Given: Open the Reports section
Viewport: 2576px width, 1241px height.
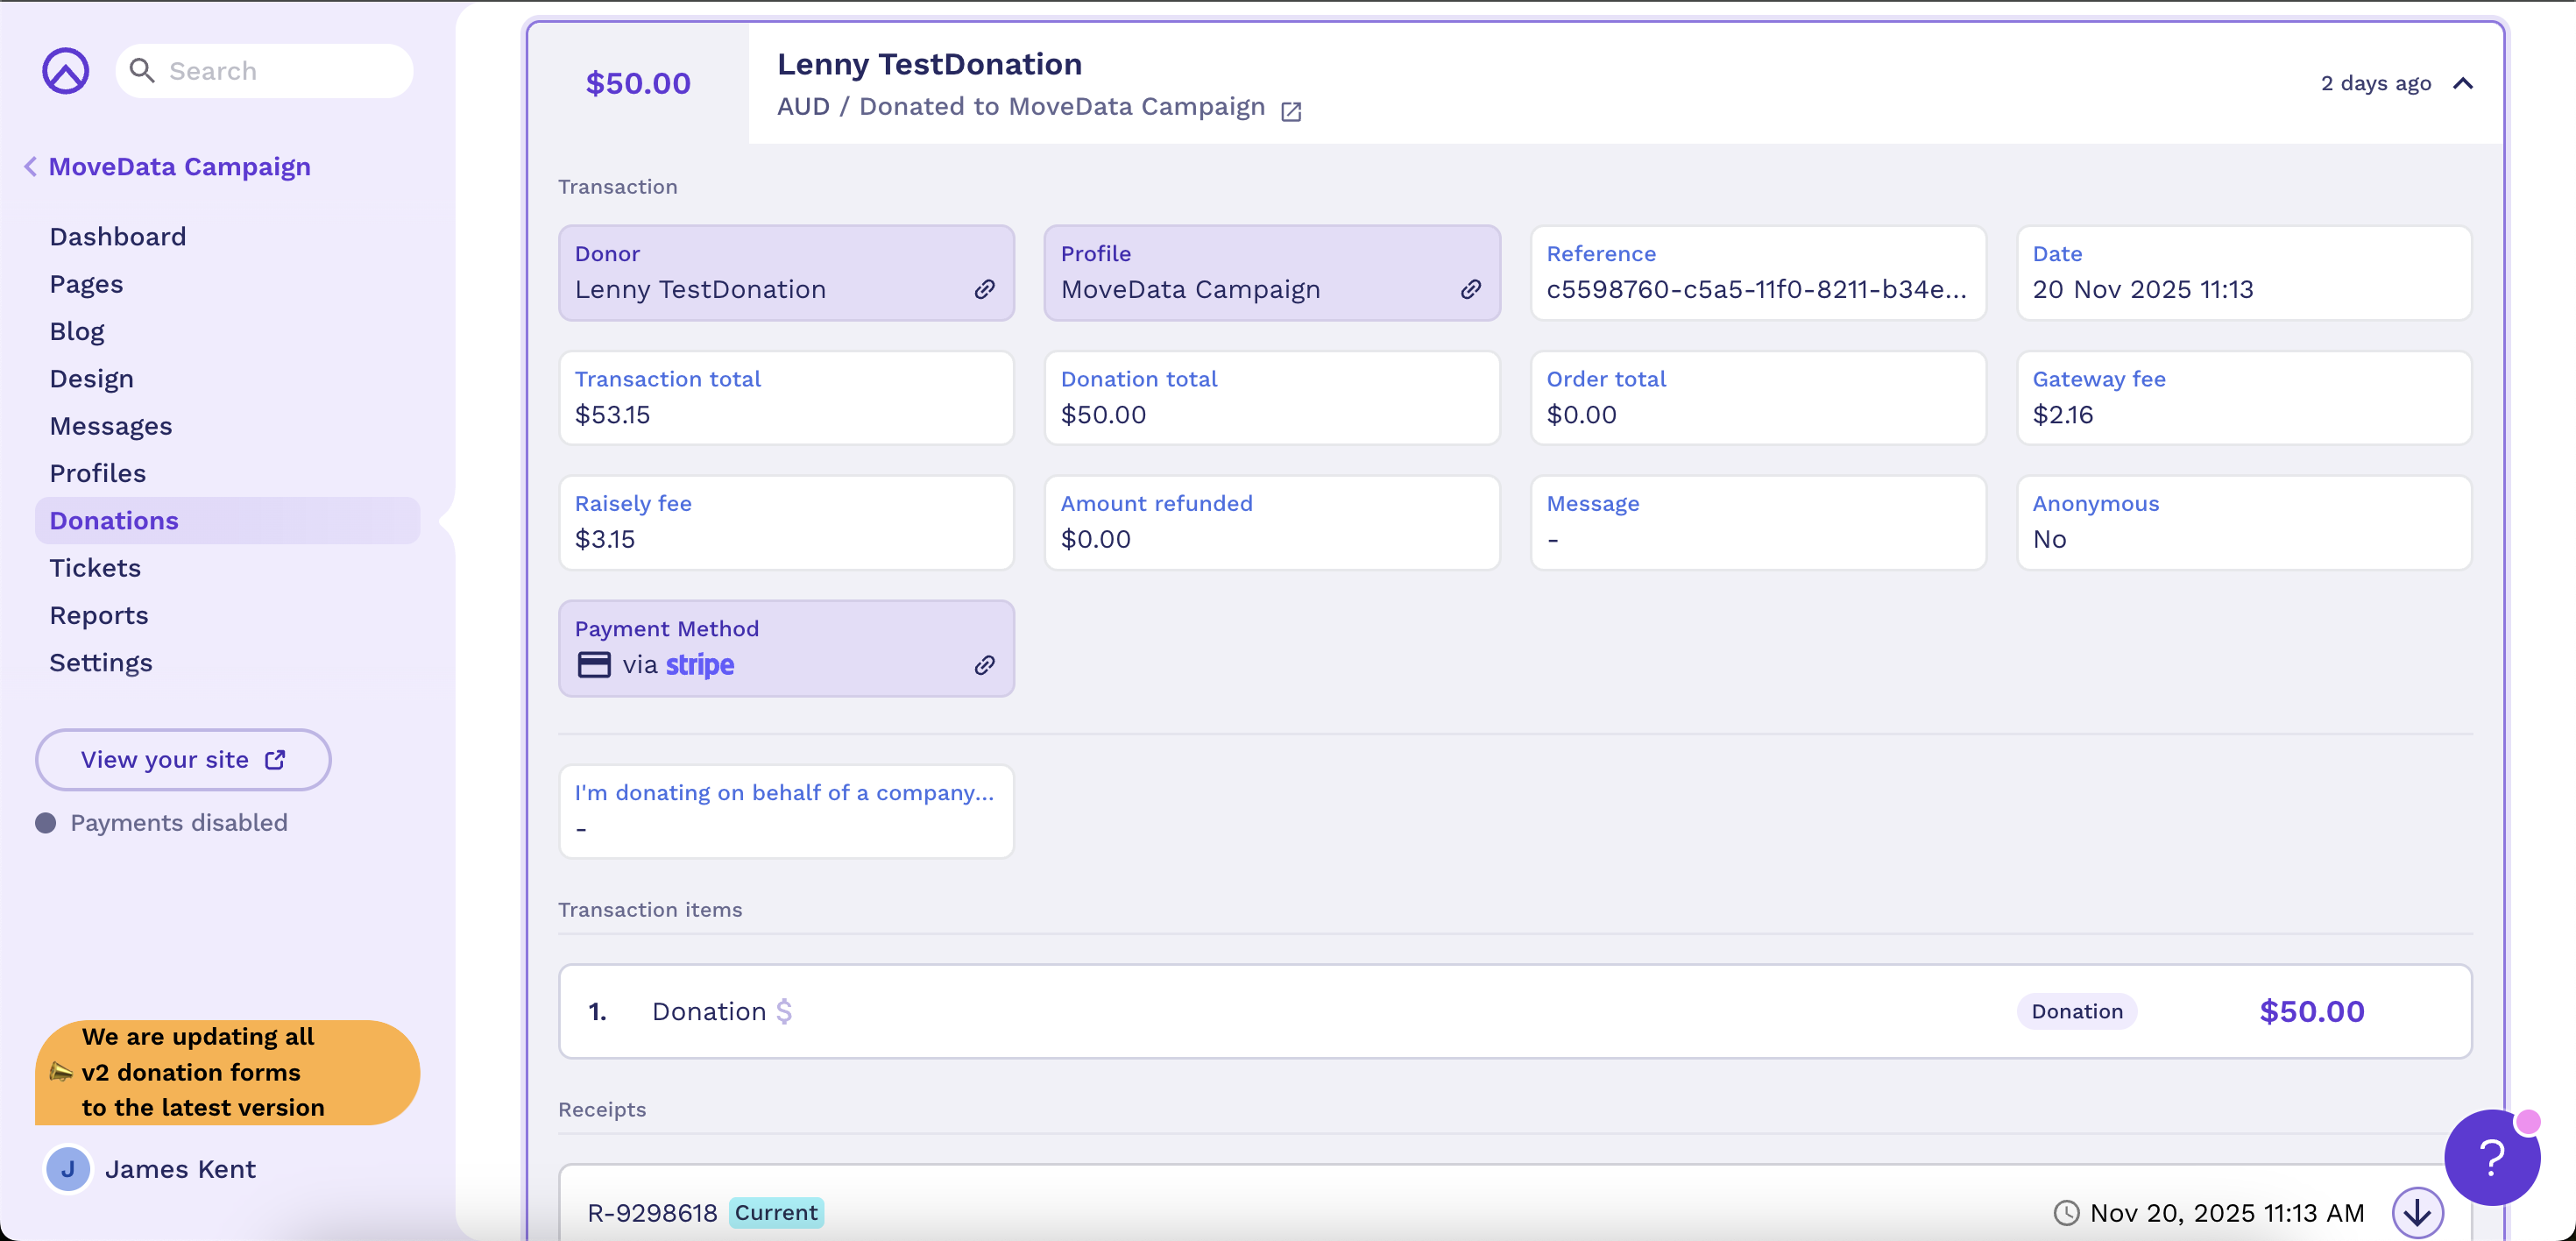Looking at the screenshot, I should click(99, 615).
